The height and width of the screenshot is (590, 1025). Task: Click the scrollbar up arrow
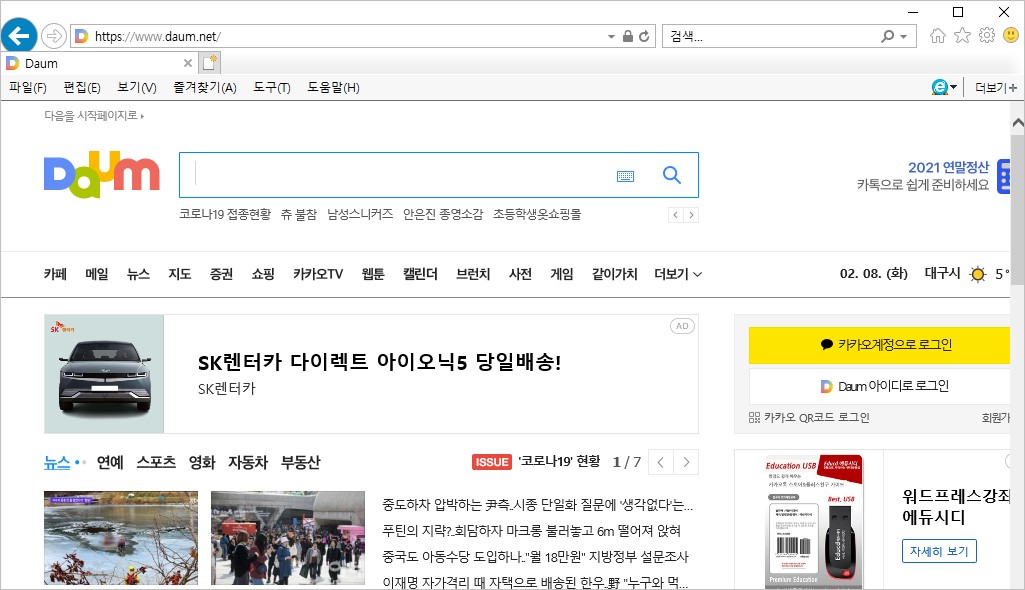(x=1017, y=122)
